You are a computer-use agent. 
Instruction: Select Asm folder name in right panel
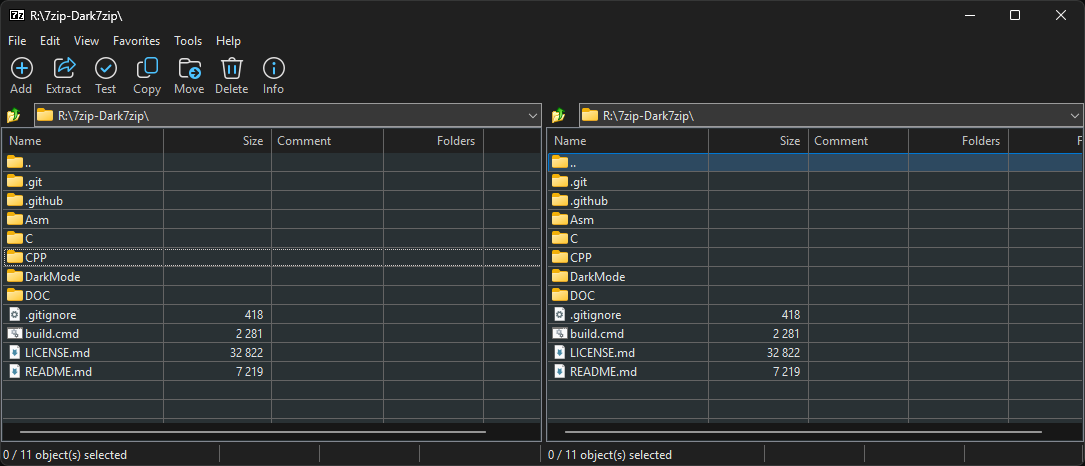582,219
